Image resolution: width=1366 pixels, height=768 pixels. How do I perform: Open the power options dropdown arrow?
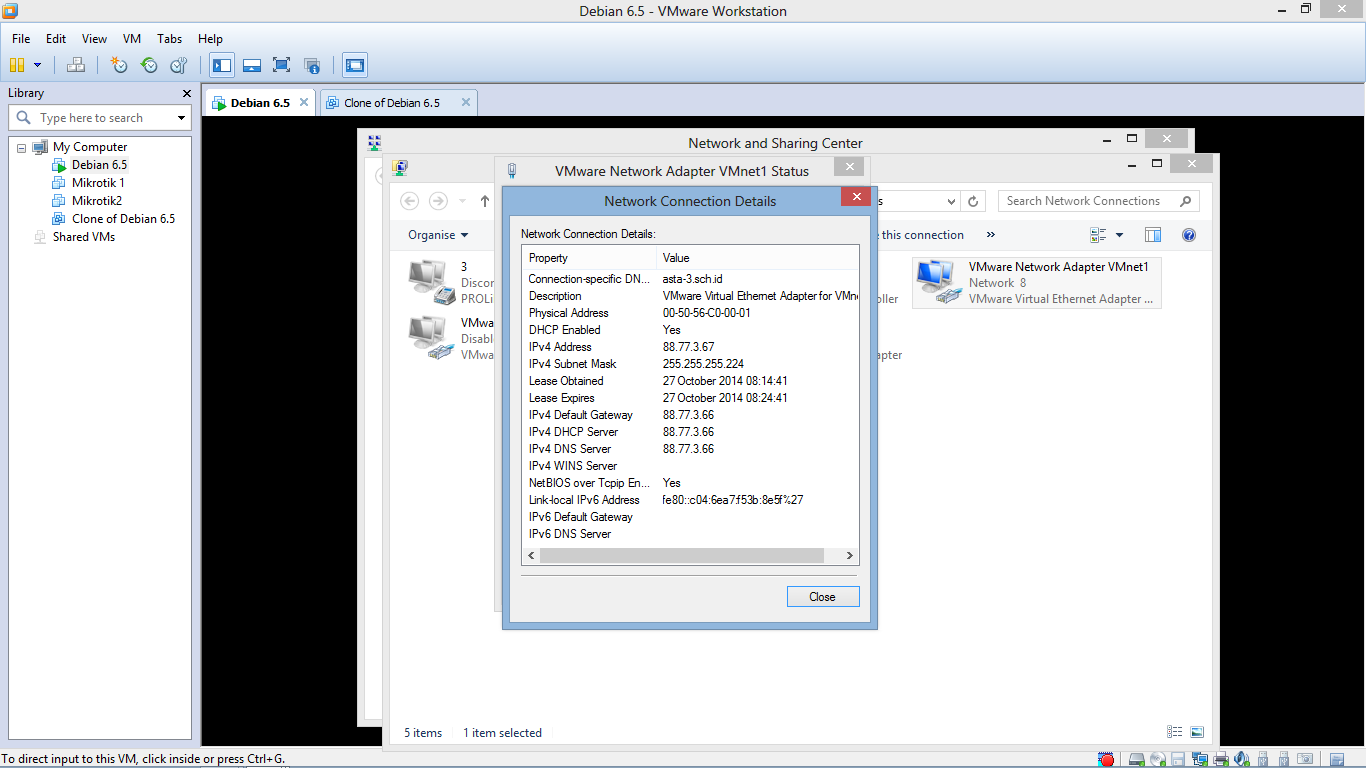38,65
